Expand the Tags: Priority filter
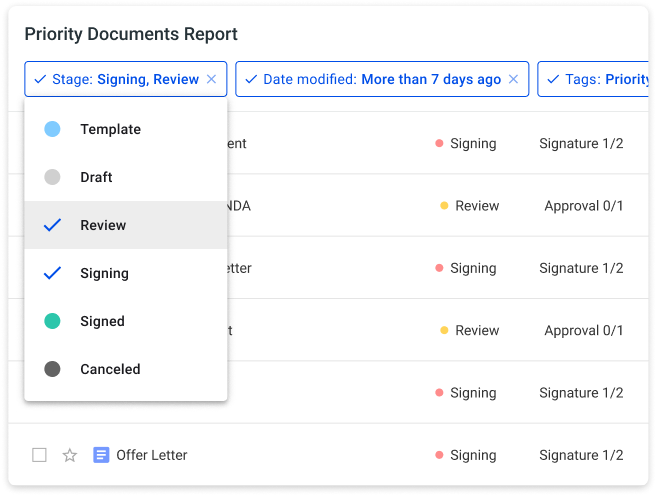Screen dimensions: 657x496 593,79
